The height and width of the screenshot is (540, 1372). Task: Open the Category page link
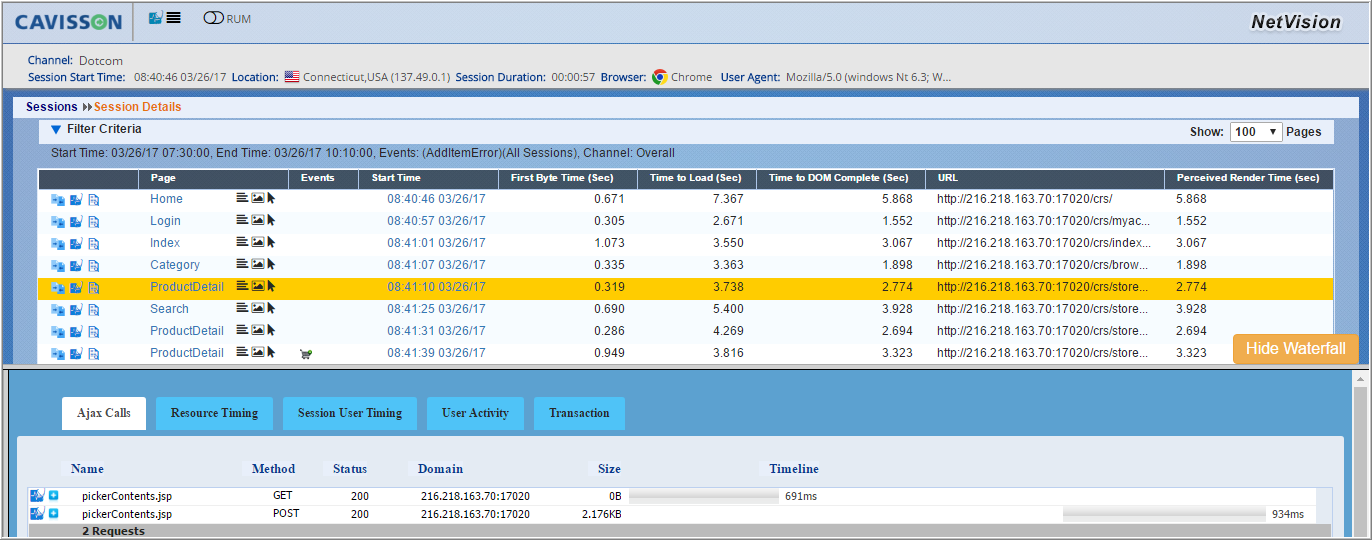175,265
